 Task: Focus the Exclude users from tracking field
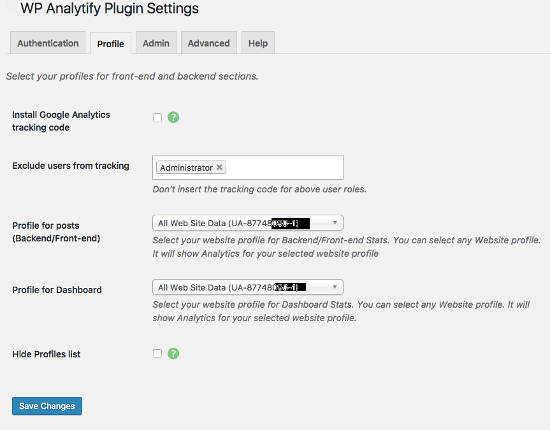pos(248,167)
